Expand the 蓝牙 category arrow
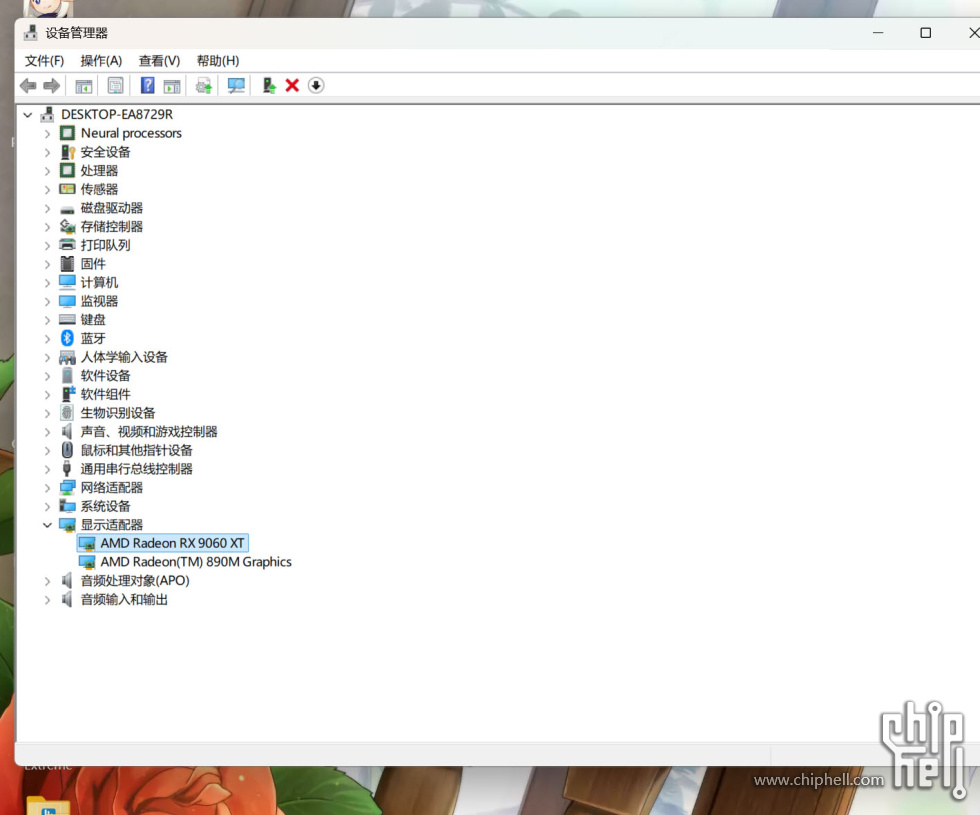 click(48, 339)
